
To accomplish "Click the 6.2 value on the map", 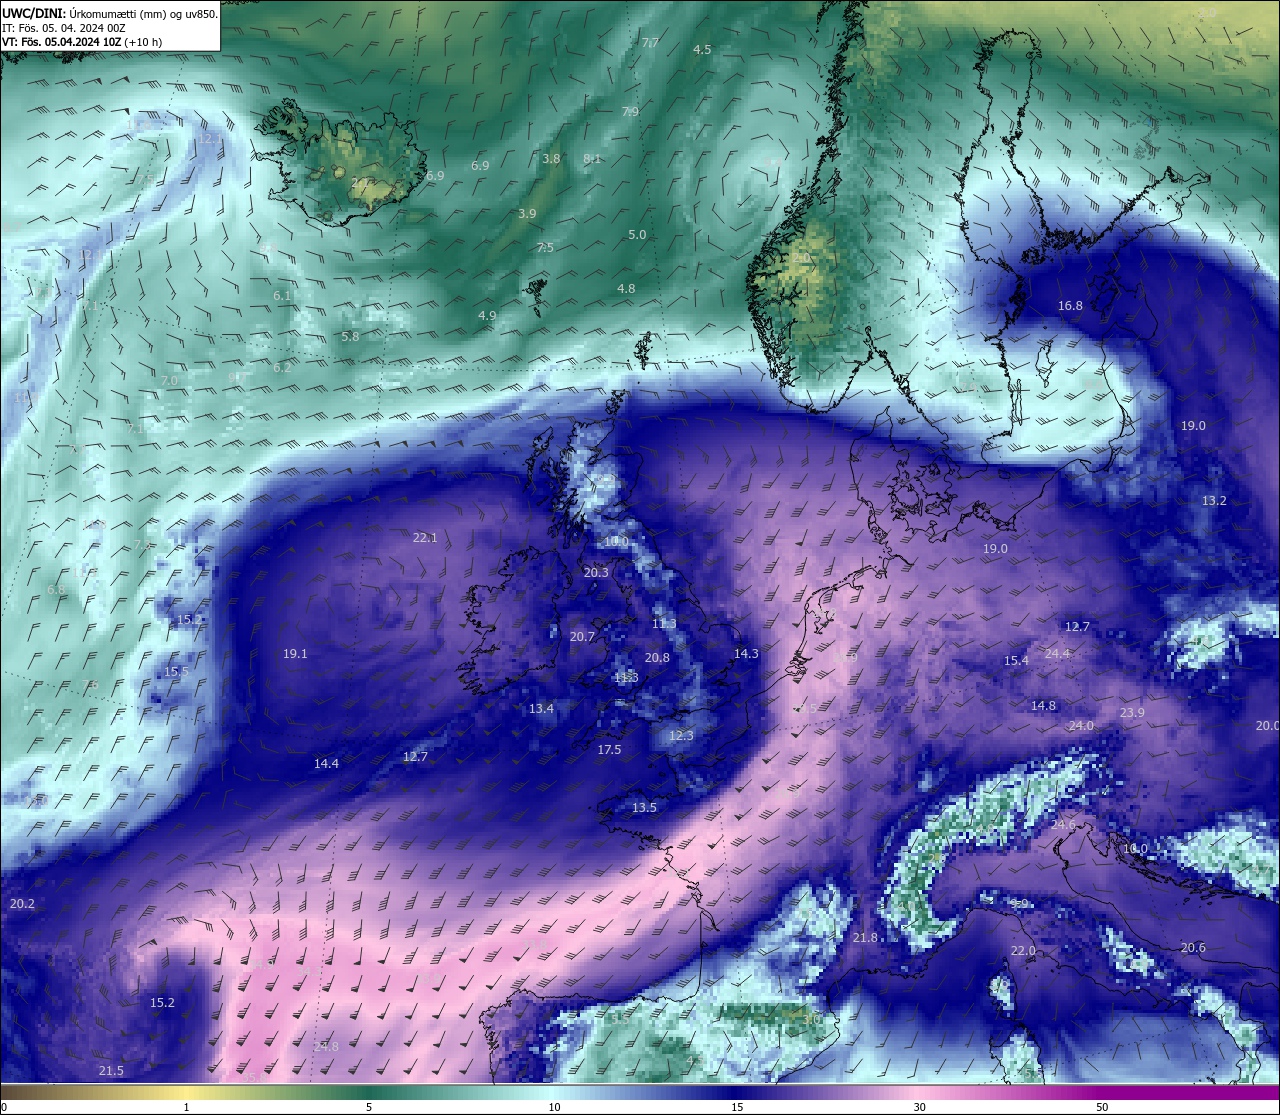I will pyautogui.click(x=282, y=368).
